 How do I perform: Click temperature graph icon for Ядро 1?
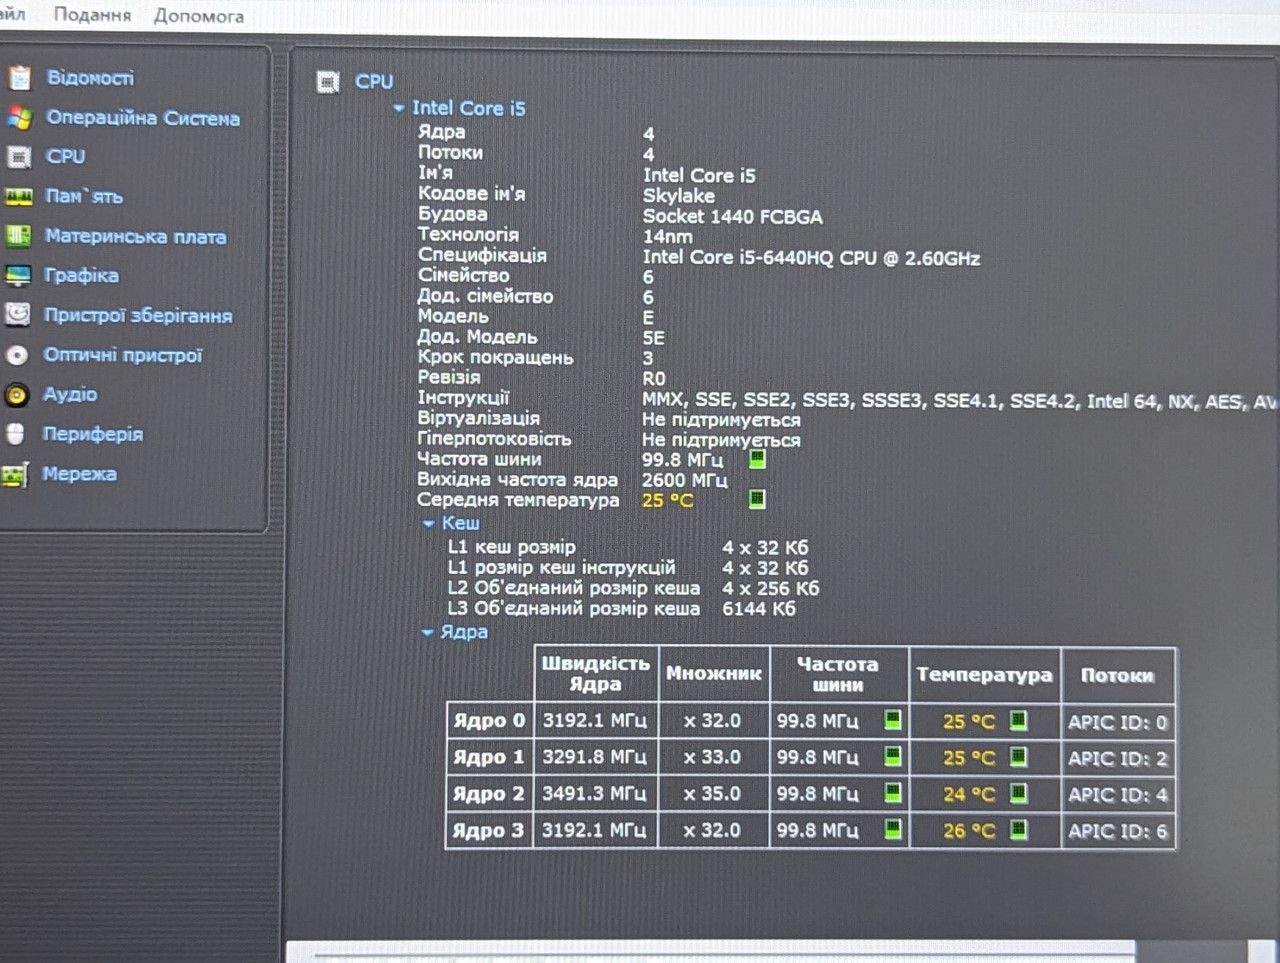(1018, 757)
